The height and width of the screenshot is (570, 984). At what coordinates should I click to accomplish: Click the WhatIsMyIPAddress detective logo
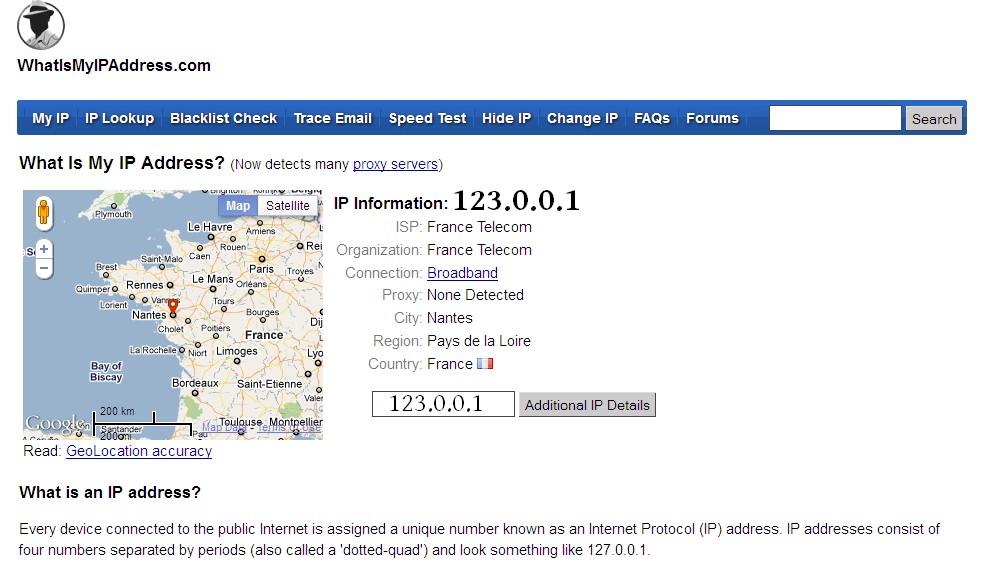(x=41, y=25)
